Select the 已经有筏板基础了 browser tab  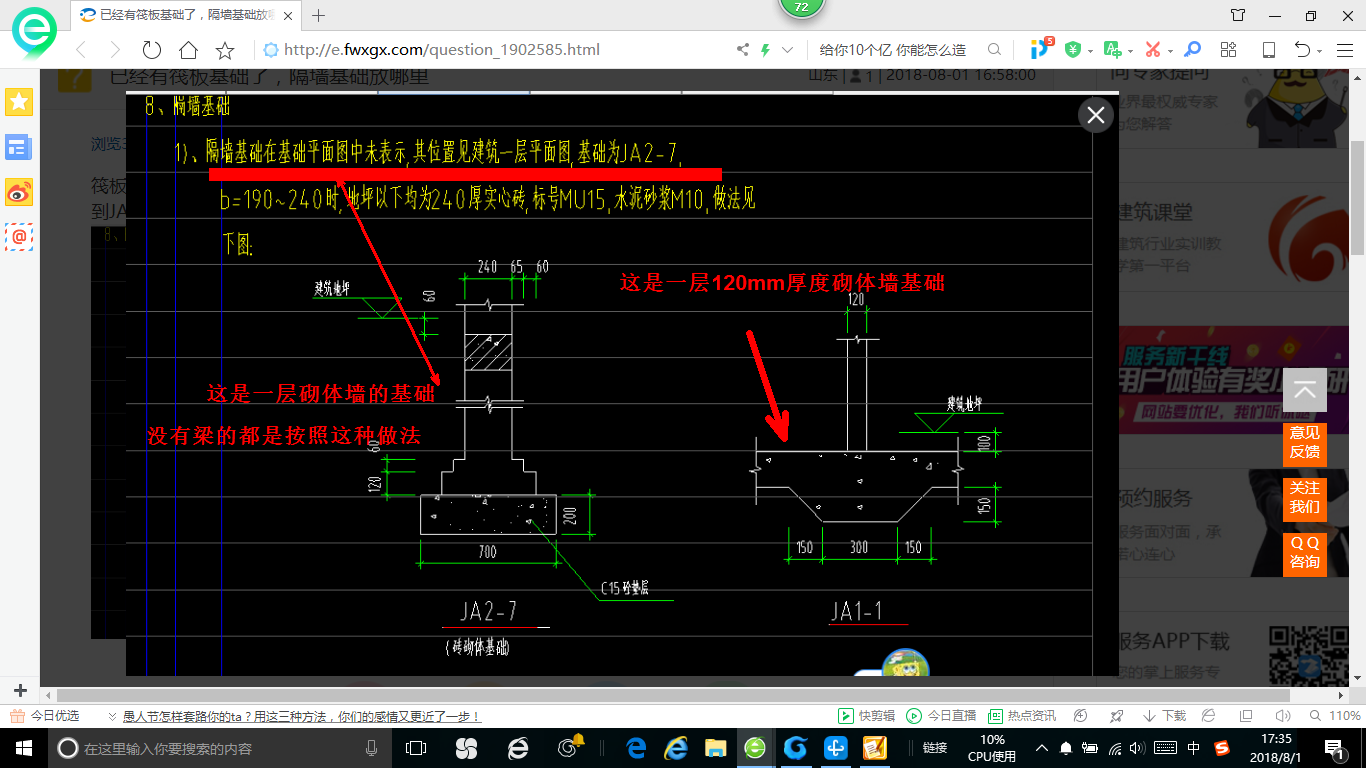point(187,15)
